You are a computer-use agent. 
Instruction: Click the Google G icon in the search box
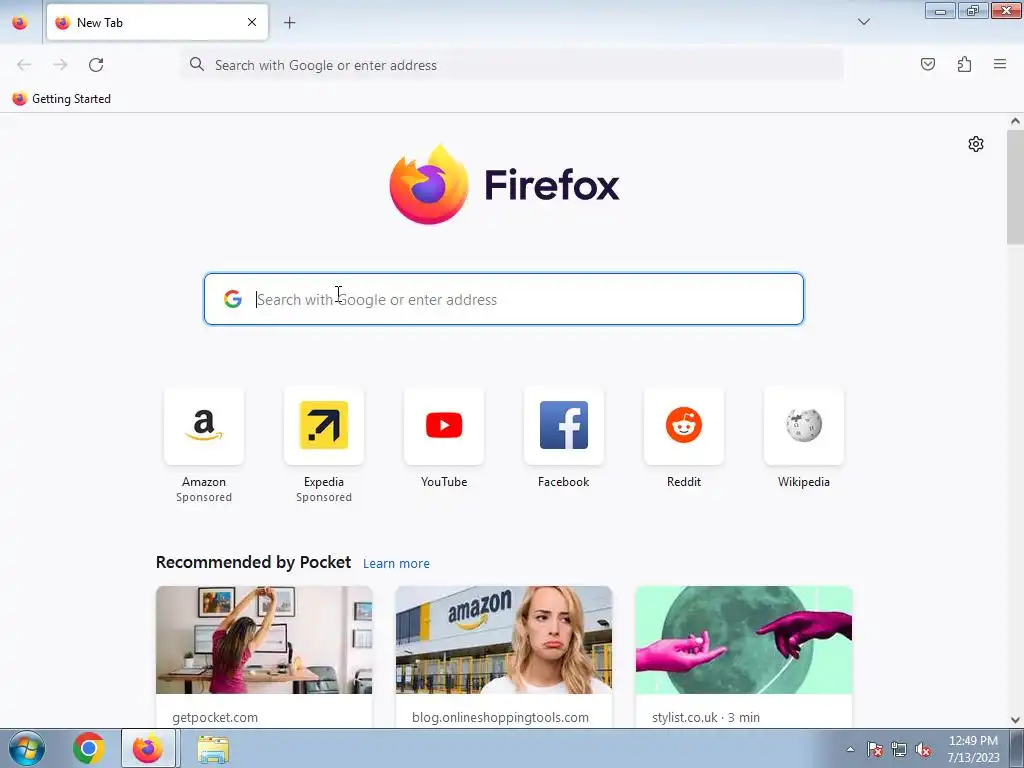pyautogui.click(x=232, y=299)
